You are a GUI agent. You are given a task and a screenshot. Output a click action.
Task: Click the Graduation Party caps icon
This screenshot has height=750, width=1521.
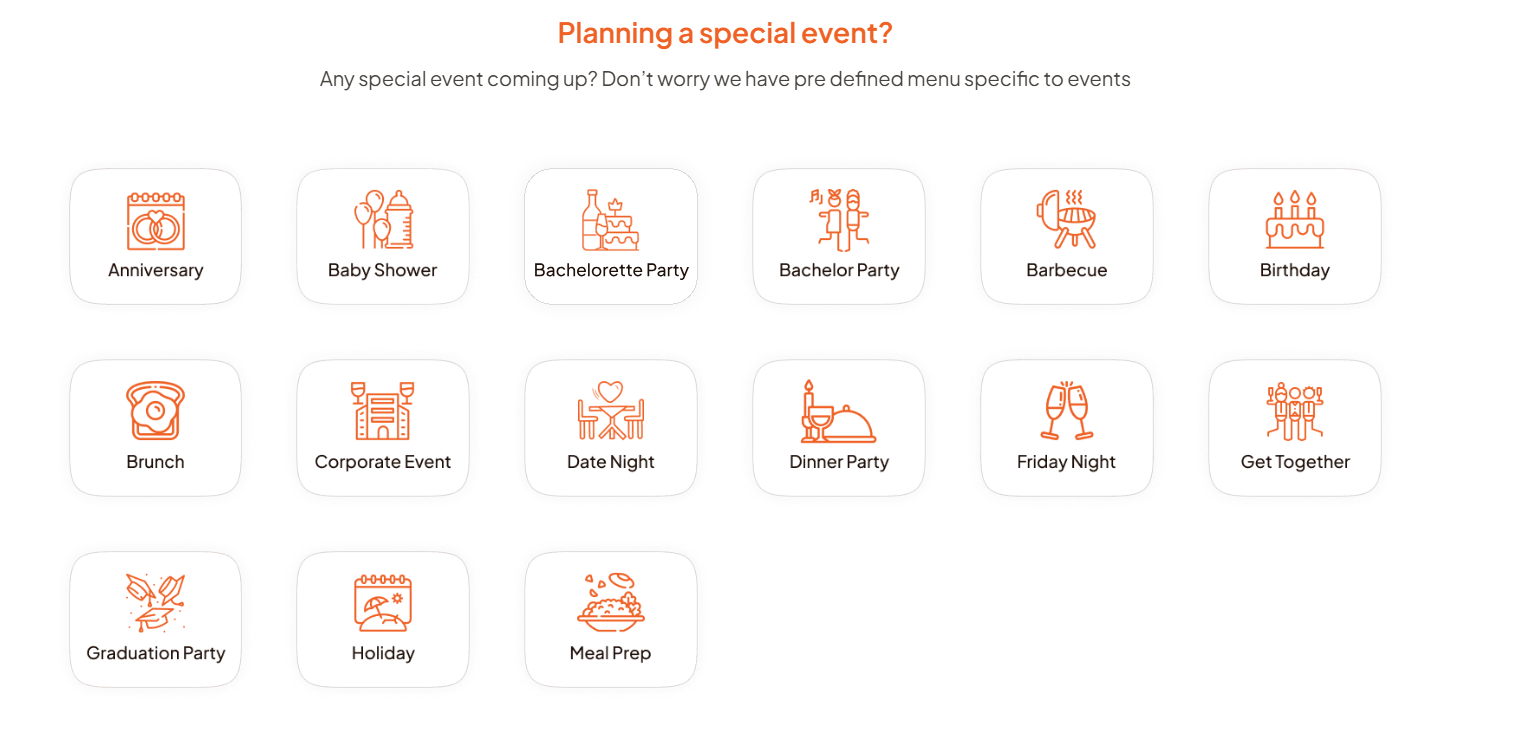pyautogui.click(x=156, y=602)
